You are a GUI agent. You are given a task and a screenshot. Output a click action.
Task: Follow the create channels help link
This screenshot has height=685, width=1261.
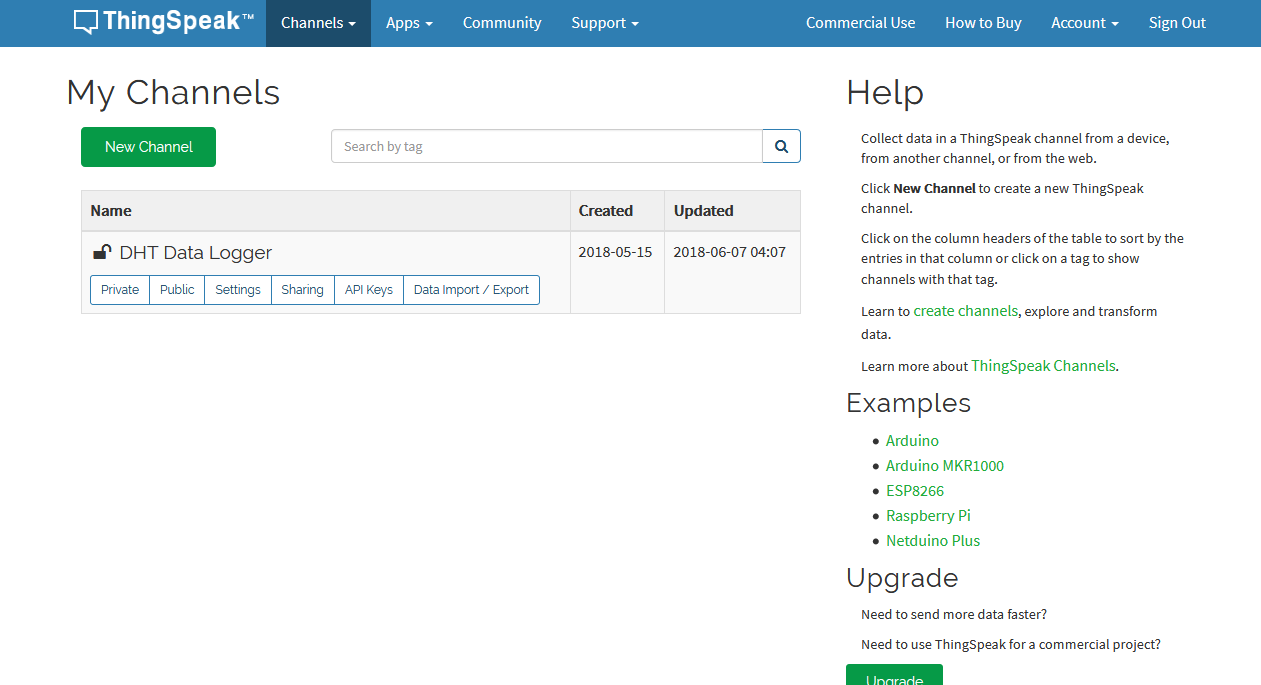[x=966, y=311]
